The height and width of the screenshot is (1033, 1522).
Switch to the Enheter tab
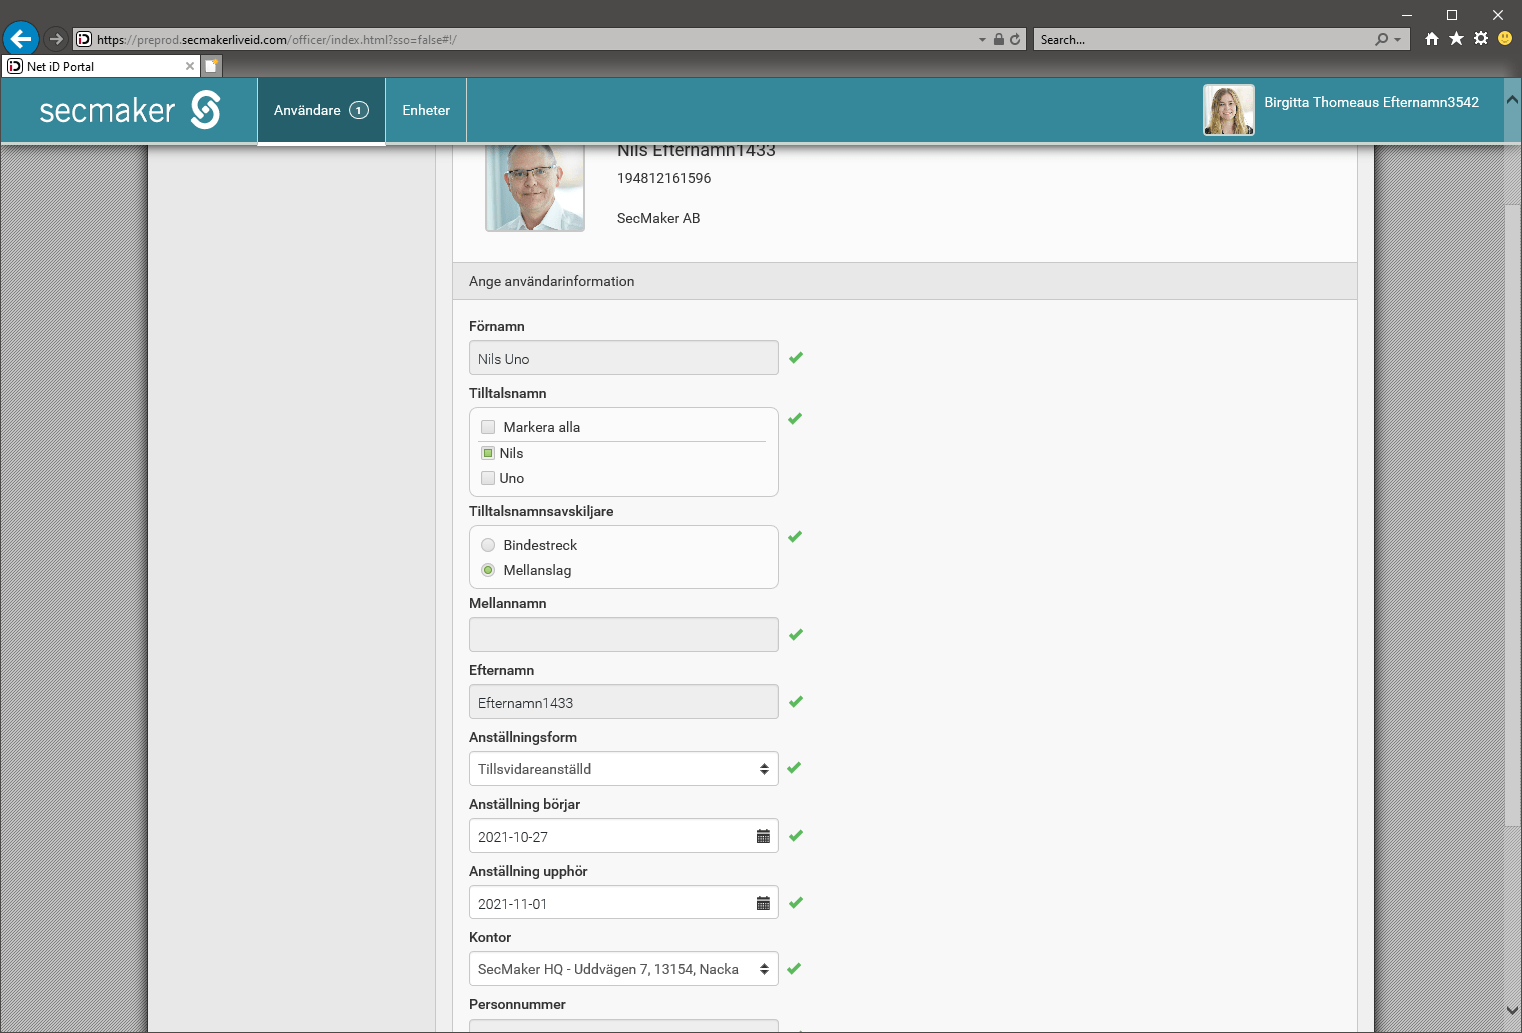(426, 110)
